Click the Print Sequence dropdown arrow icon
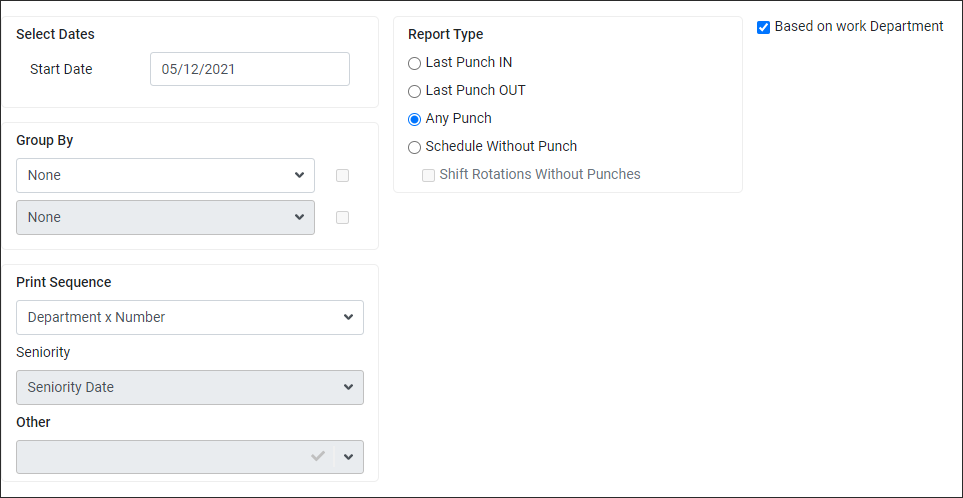Image resolution: width=963 pixels, height=498 pixels. (348, 317)
